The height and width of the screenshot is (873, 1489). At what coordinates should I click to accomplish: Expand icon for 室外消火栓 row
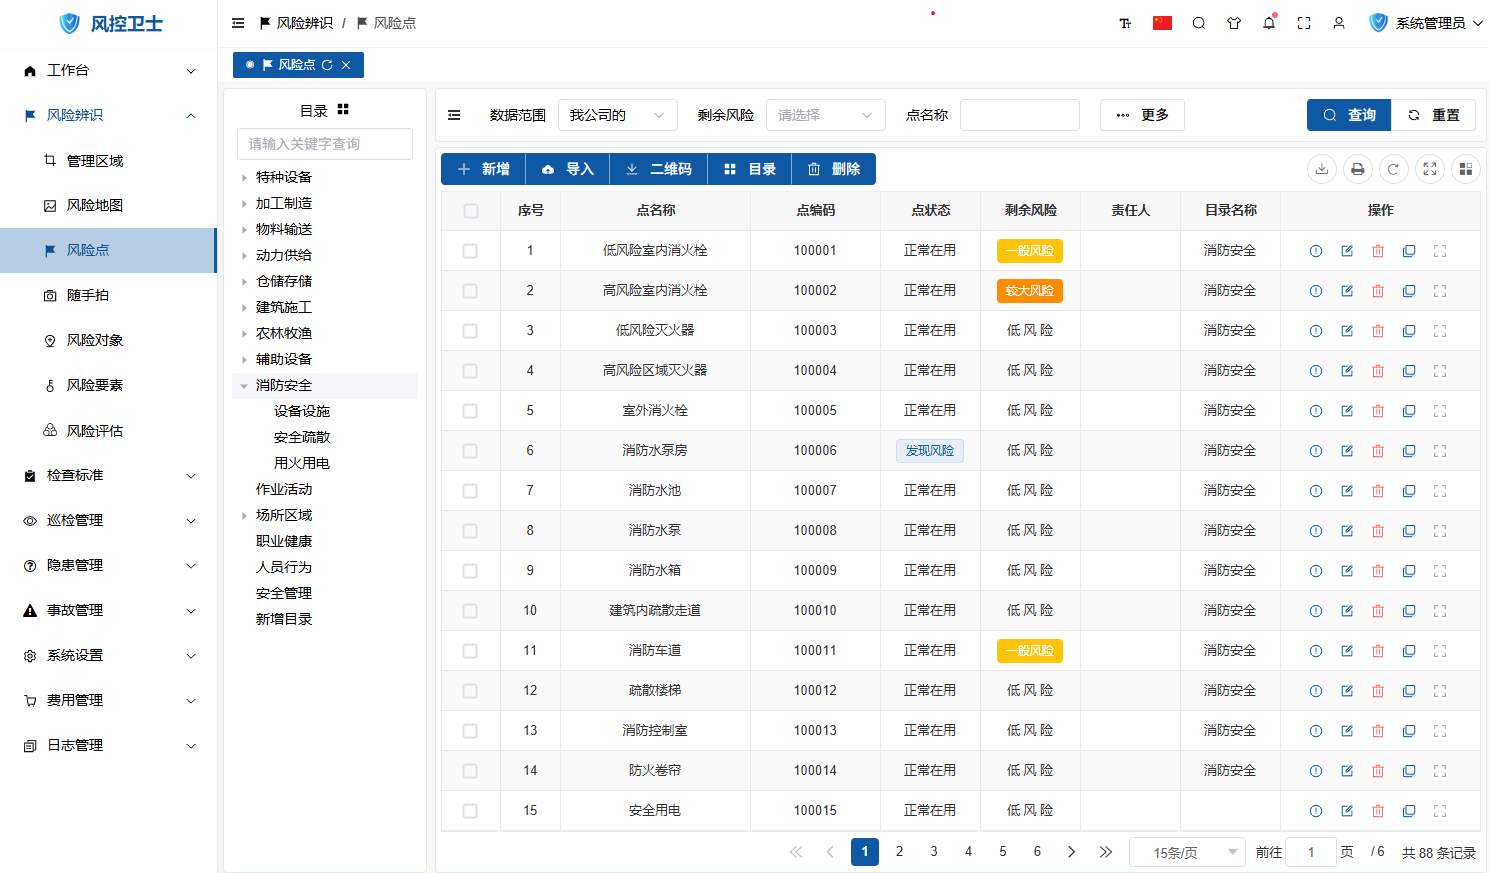[1440, 411]
